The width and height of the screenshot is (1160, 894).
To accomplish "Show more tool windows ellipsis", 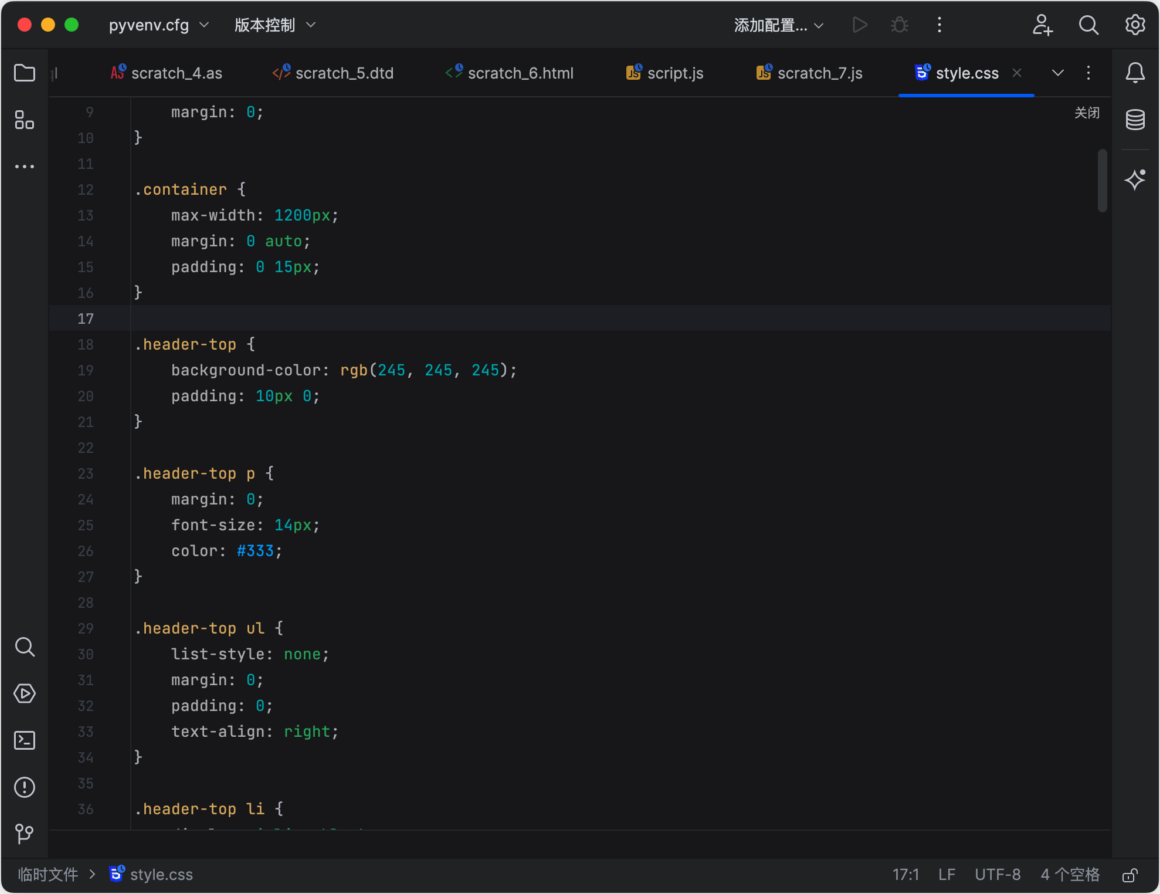I will [x=24, y=167].
